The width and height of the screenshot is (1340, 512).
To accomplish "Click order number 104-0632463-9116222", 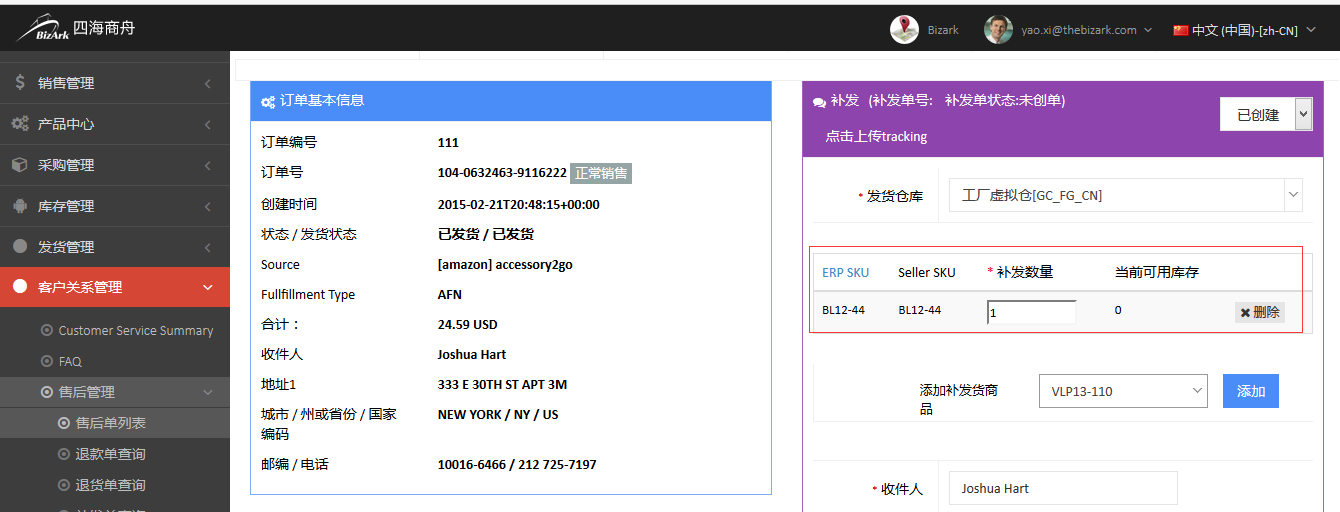I will 502,173.
